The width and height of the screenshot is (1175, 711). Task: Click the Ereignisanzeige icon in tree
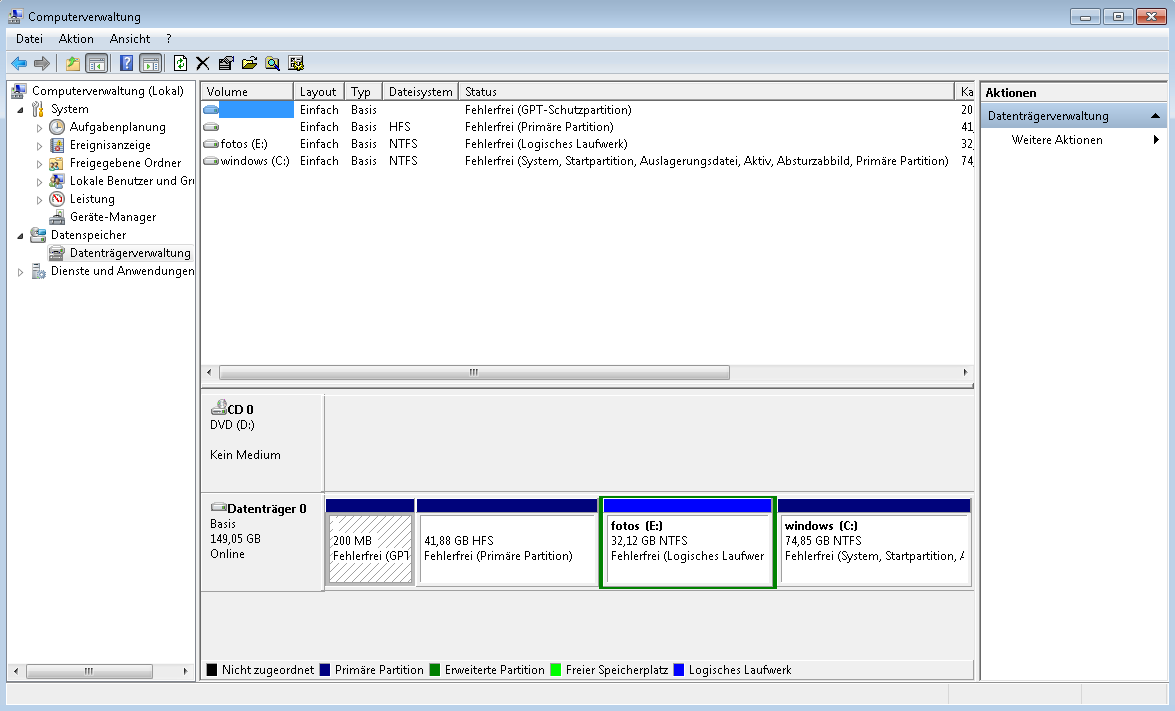tap(57, 145)
